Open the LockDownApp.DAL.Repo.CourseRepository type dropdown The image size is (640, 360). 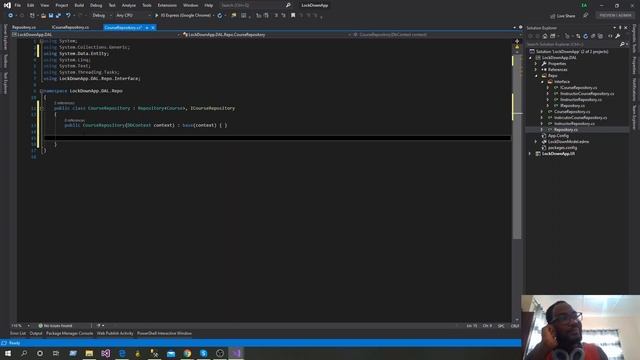[x=266, y=35]
